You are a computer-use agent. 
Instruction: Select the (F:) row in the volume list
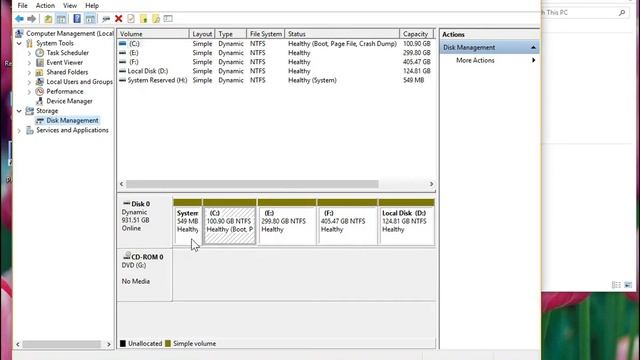tap(276, 62)
